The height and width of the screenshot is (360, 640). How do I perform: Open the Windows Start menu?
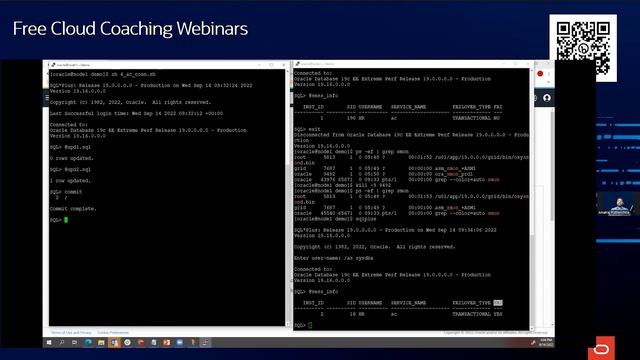point(49,343)
